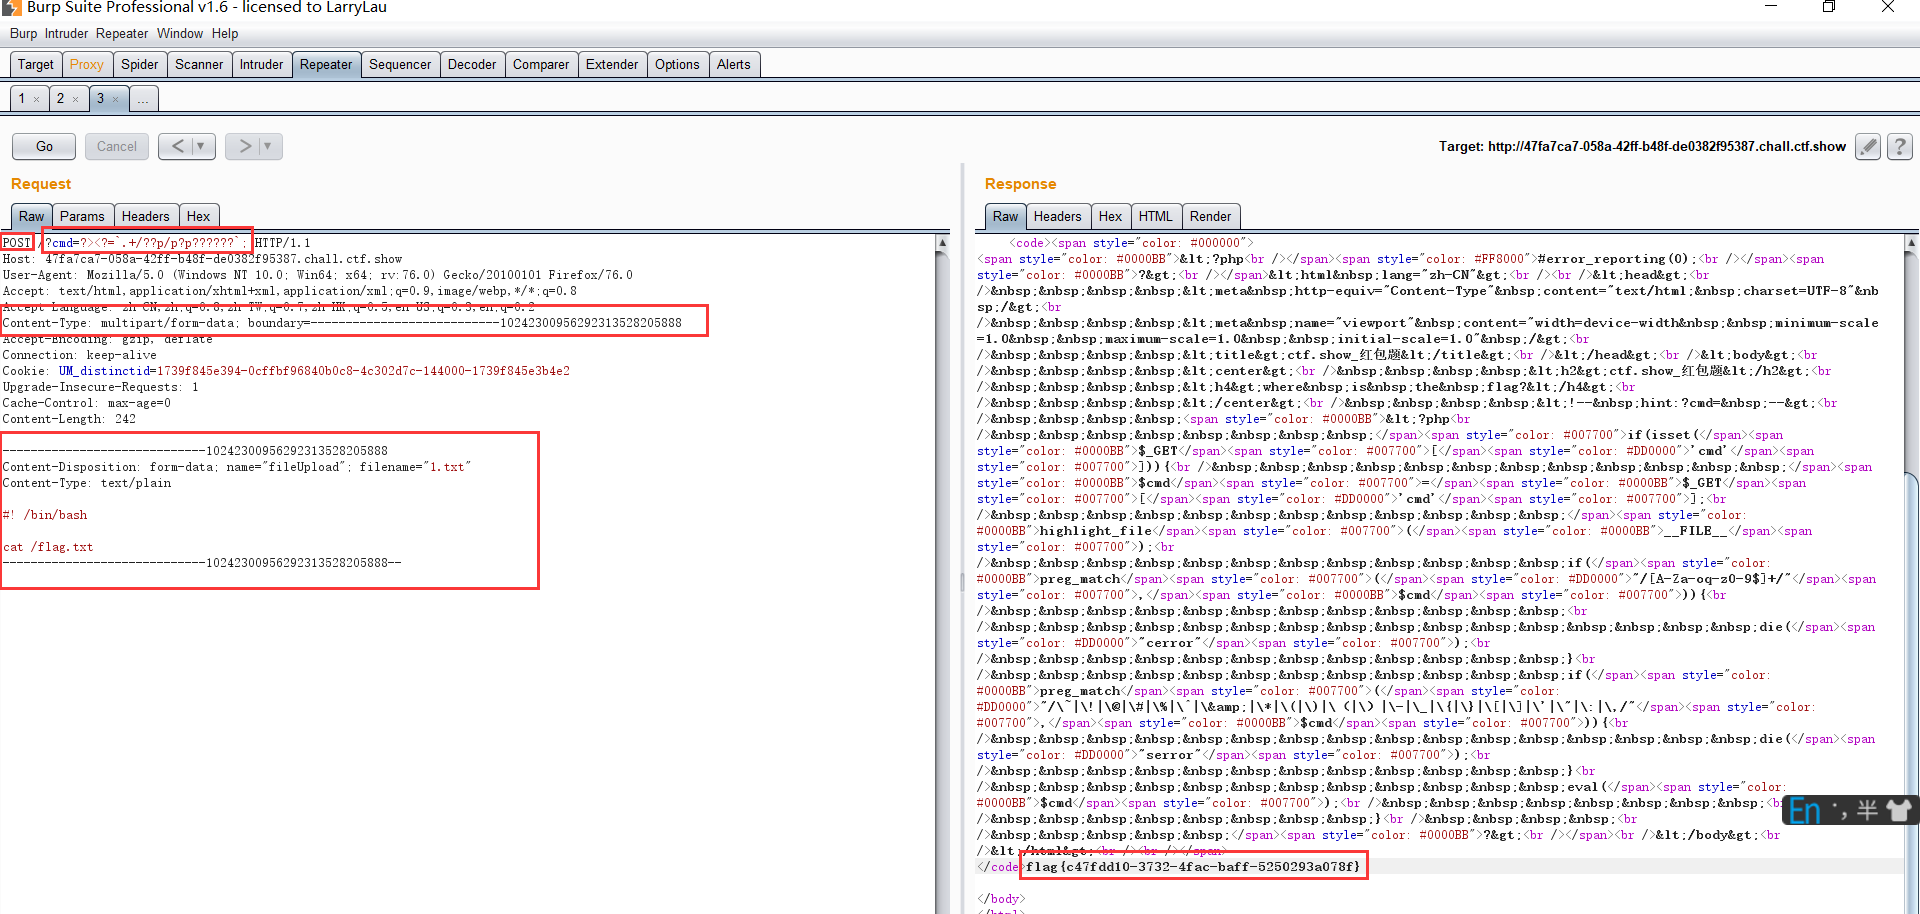This screenshot has width=1920, height=914.
Task: Click the 'cat /flag.txt' line in request
Action: click(x=48, y=547)
